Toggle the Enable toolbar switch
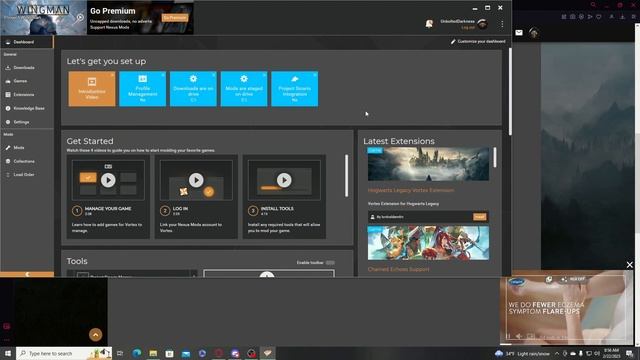Image resolution: width=640 pixels, height=360 pixels. (x=330, y=262)
